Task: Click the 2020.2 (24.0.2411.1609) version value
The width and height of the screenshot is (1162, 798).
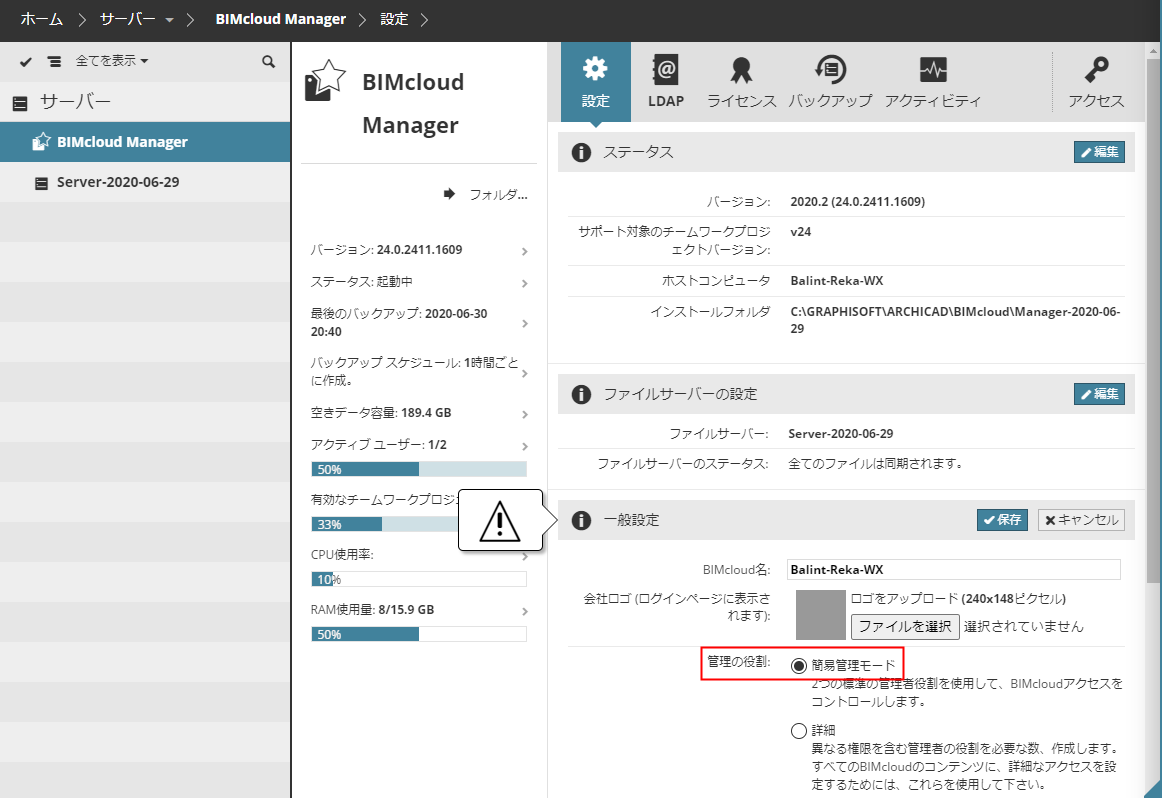Action: pos(857,202)
